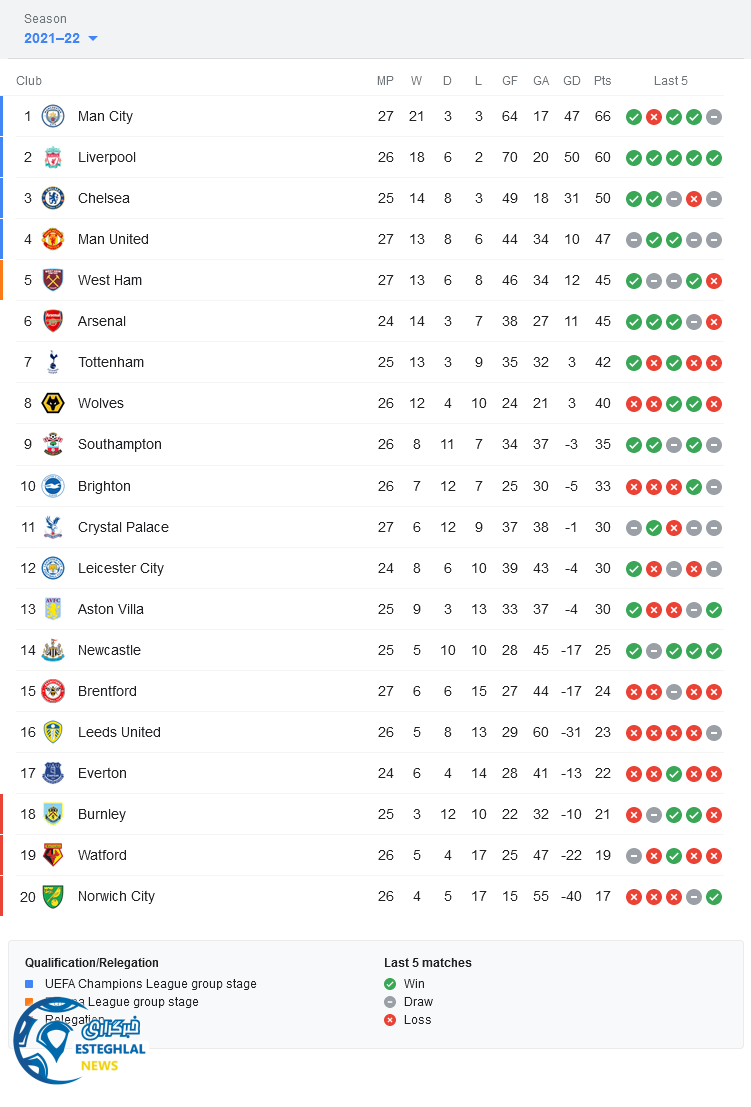This screenshot has width=751, height=1107.
Task: Click the Wolves club crest
Action: (x=53, y=403)
